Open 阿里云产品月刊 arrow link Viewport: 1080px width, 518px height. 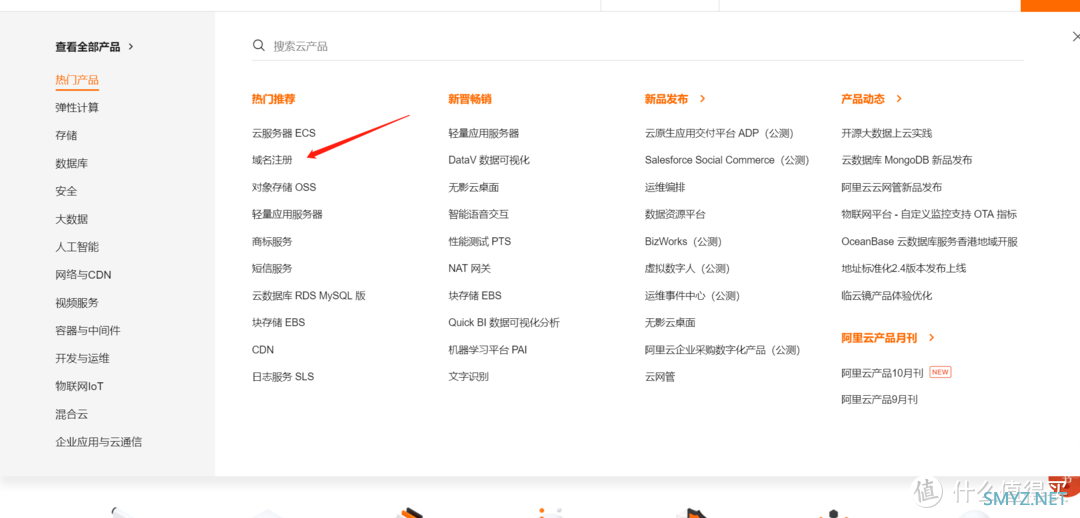(x=931, y=338)
